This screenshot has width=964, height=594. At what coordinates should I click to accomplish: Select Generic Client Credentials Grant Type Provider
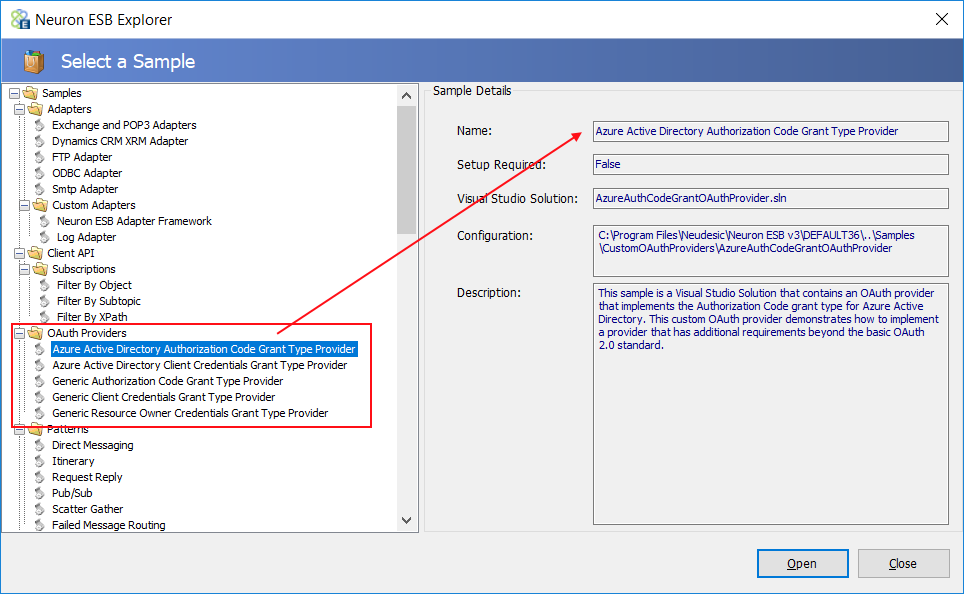164,397
